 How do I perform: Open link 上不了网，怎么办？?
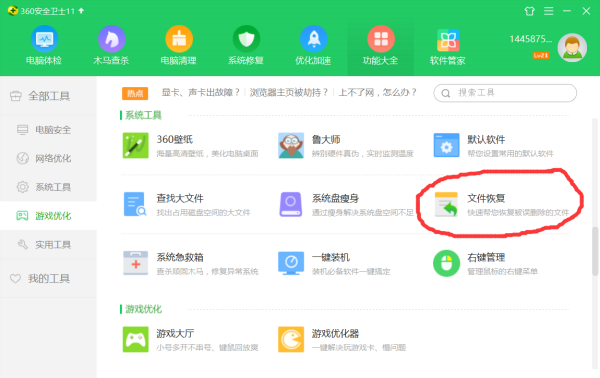tap(378, 93)
